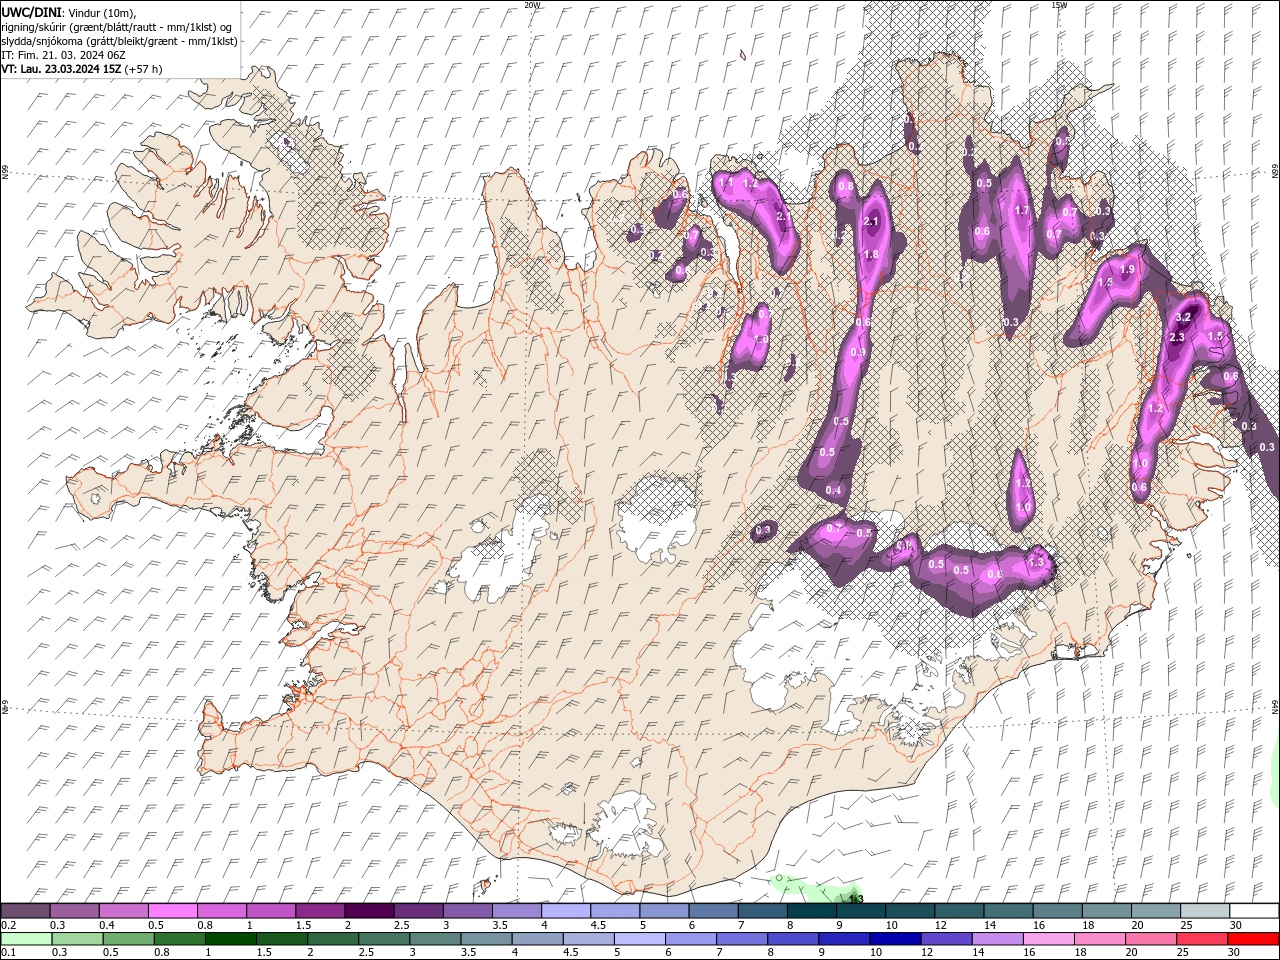Select the pale green 0.1 rain legend swatch
The image size is (1280, 960).
[x=26, y=938]
